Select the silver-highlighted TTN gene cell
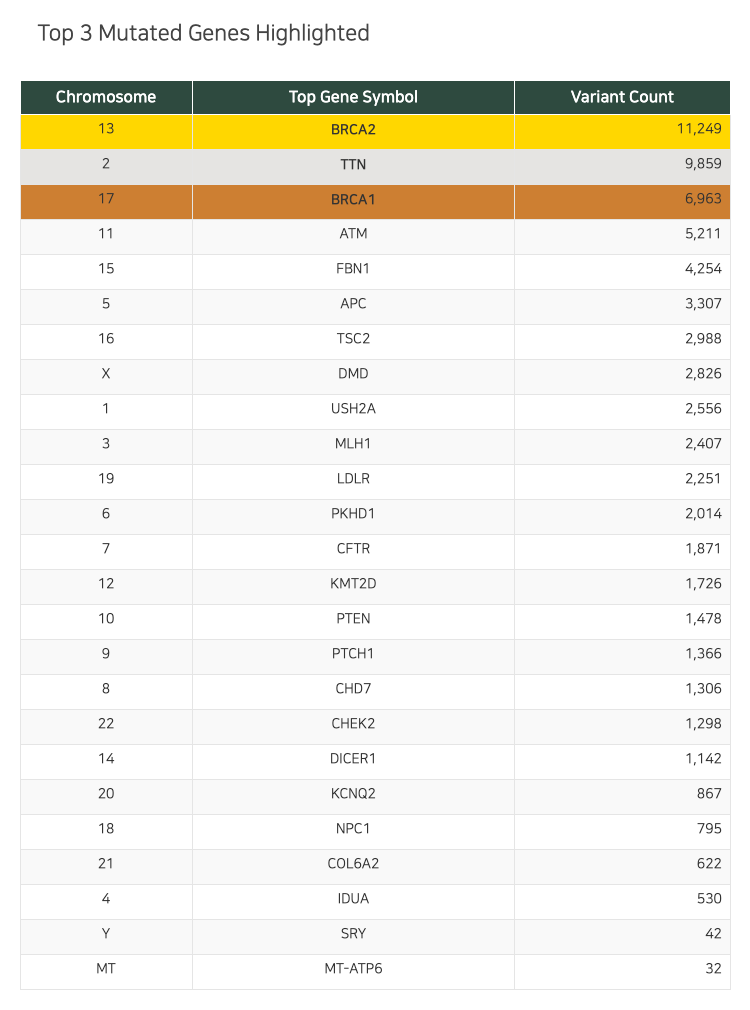The image size is (750, 1010). click(x=353, y=167)
